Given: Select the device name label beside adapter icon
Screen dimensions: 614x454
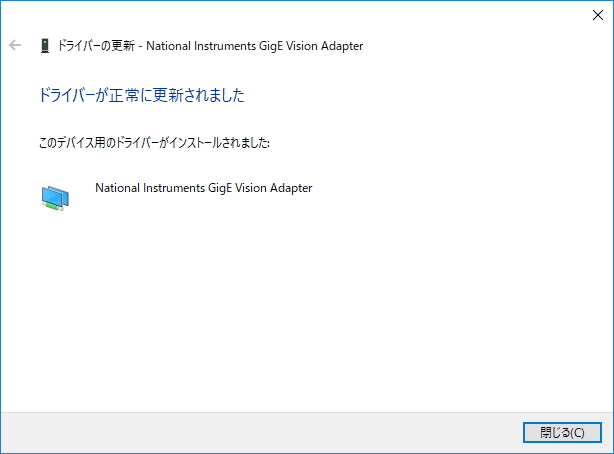Looking at the screenshot, I should (x=203, y=187).
